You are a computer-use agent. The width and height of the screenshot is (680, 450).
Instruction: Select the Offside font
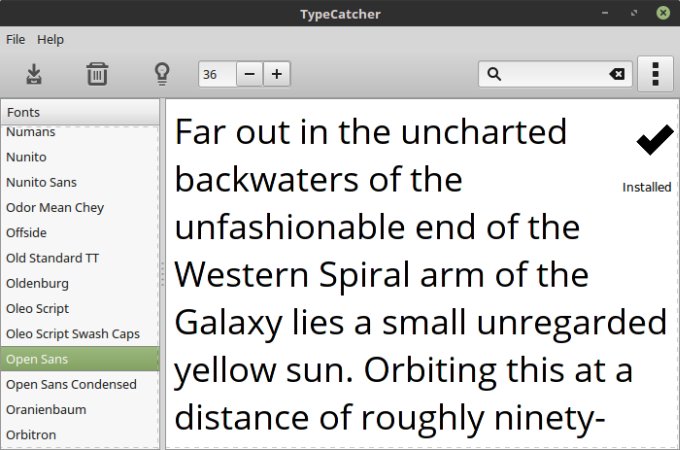(x=80, y=232)
